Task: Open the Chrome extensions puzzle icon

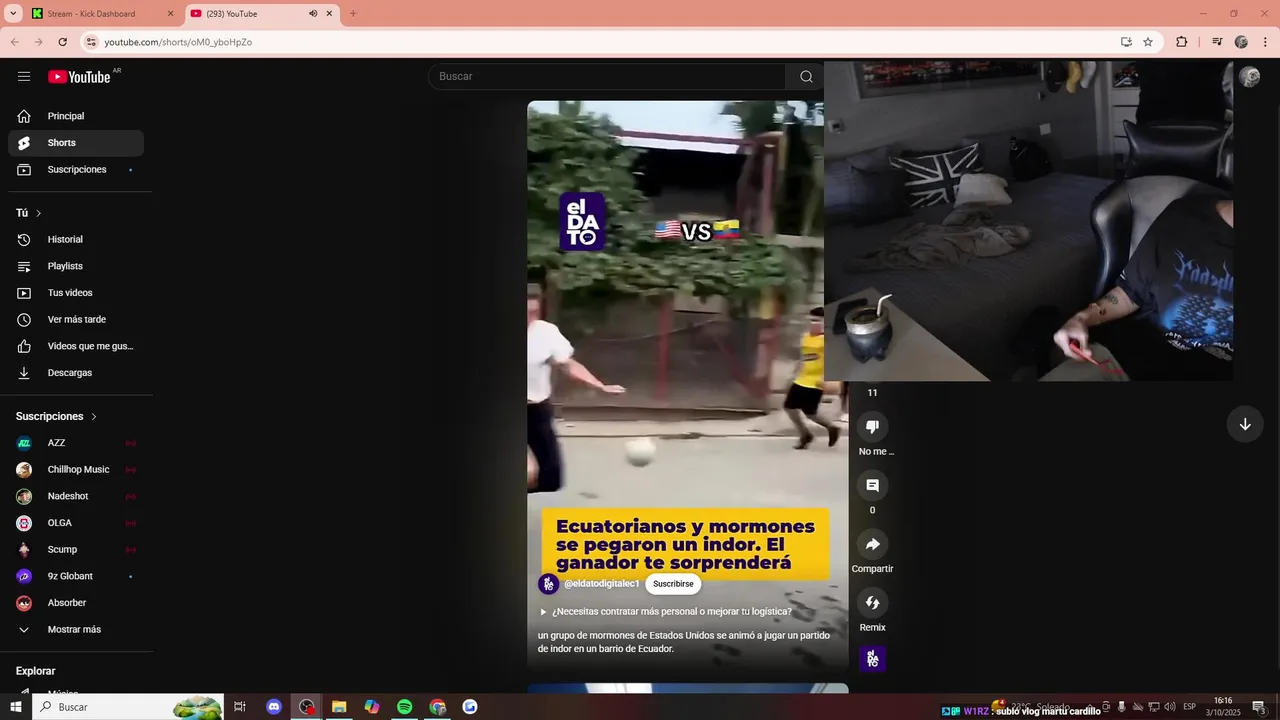Action: [x=1181, y=42]
